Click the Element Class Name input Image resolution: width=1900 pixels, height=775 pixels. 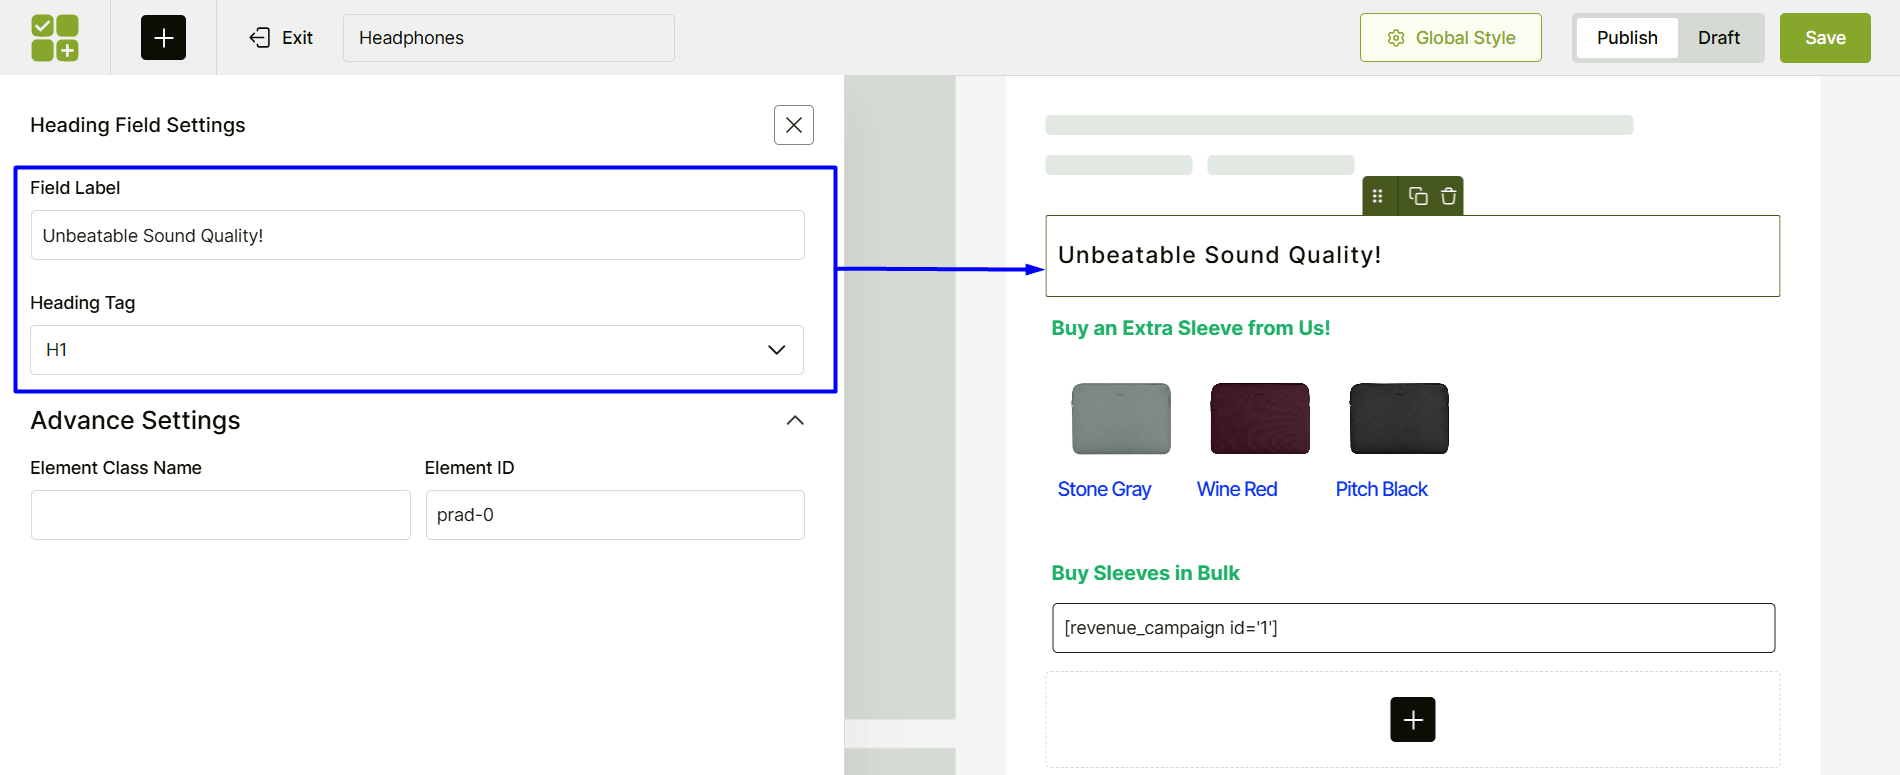pyautogui.click(x=220, y=515)
